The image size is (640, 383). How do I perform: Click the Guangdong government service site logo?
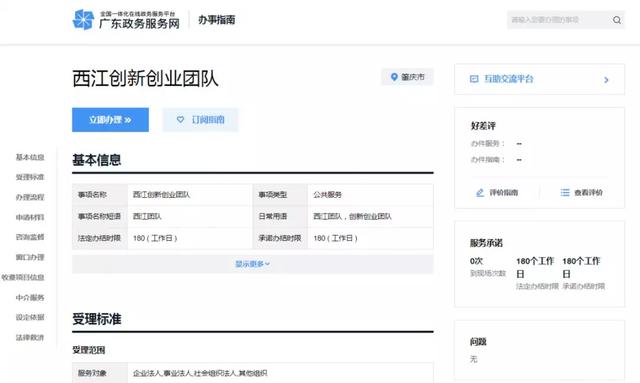point(126,20)
